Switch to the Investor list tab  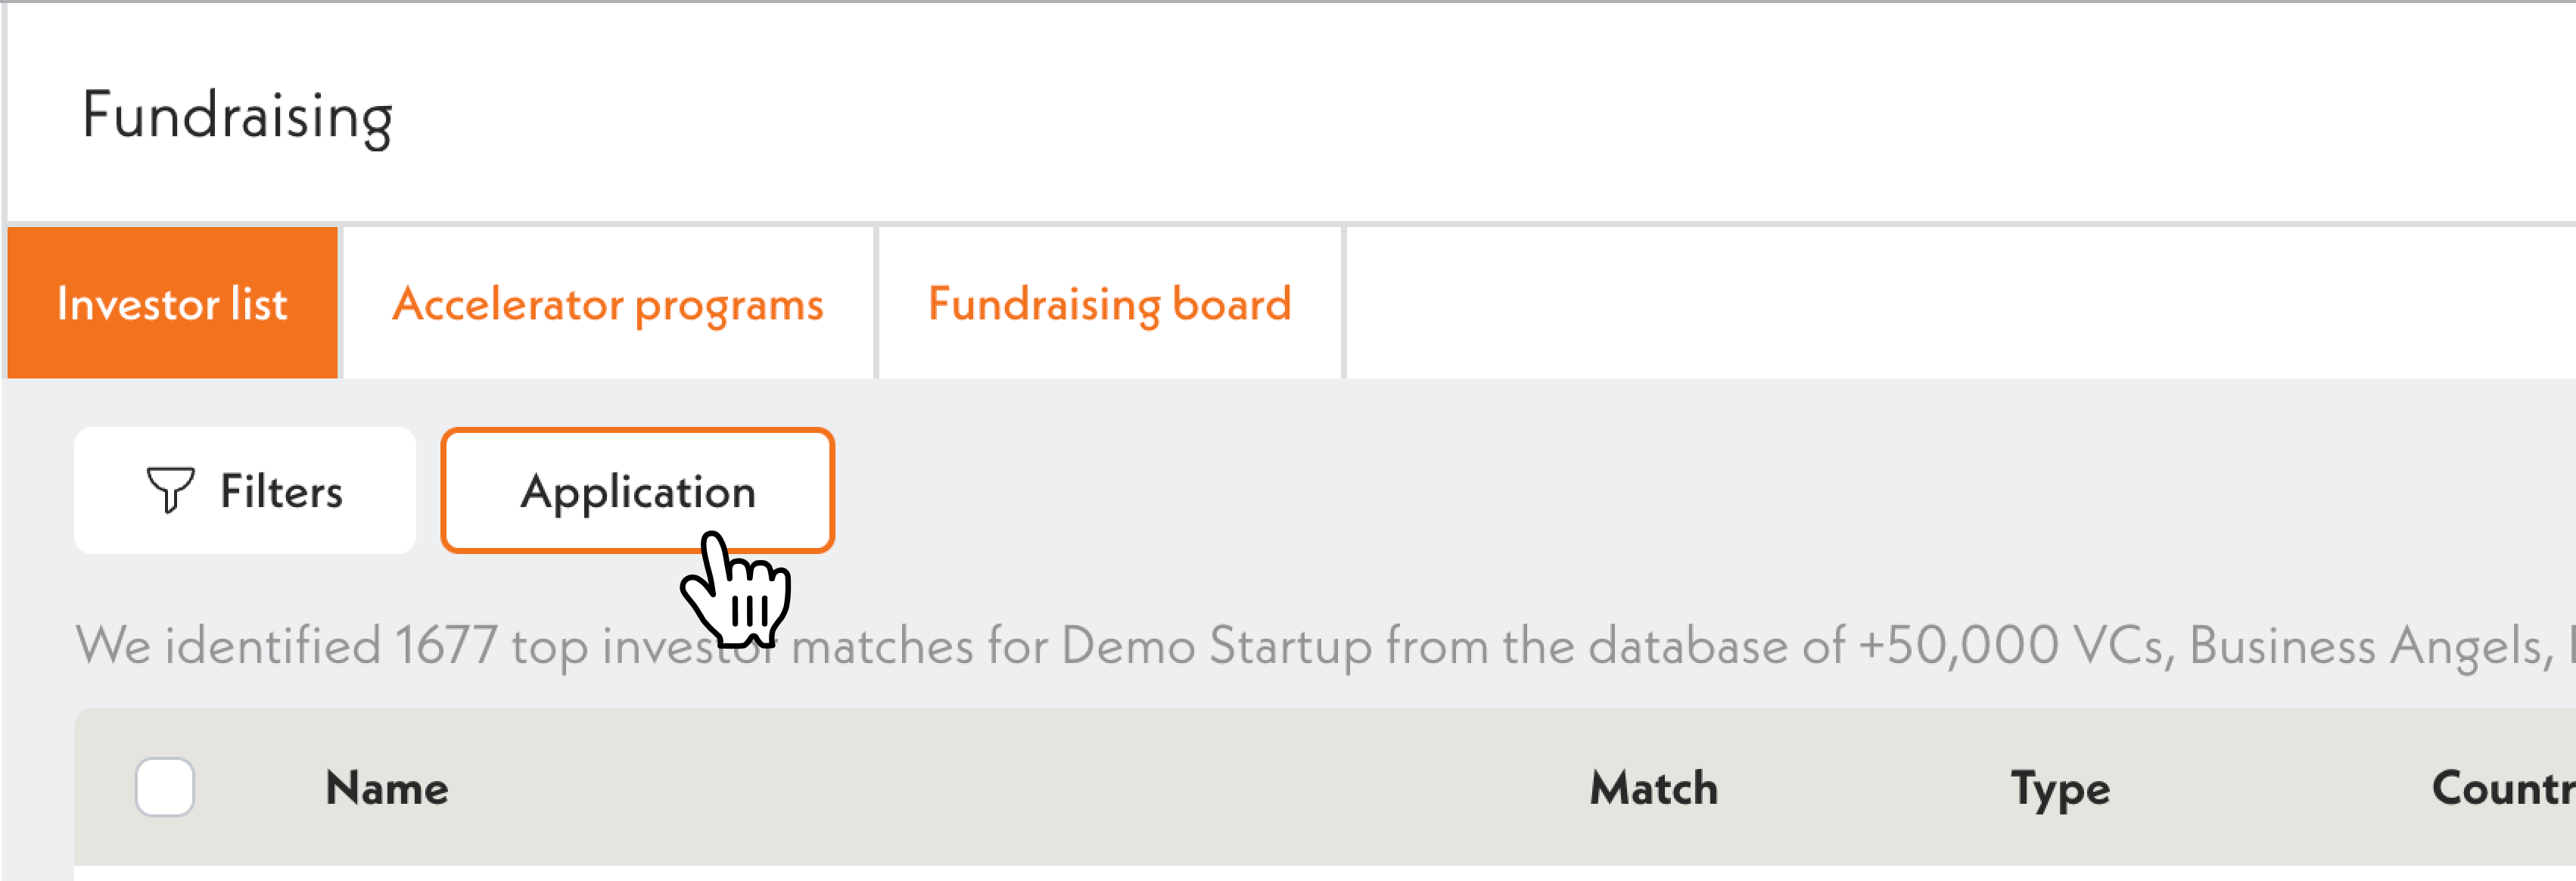[x=172, y=303]
